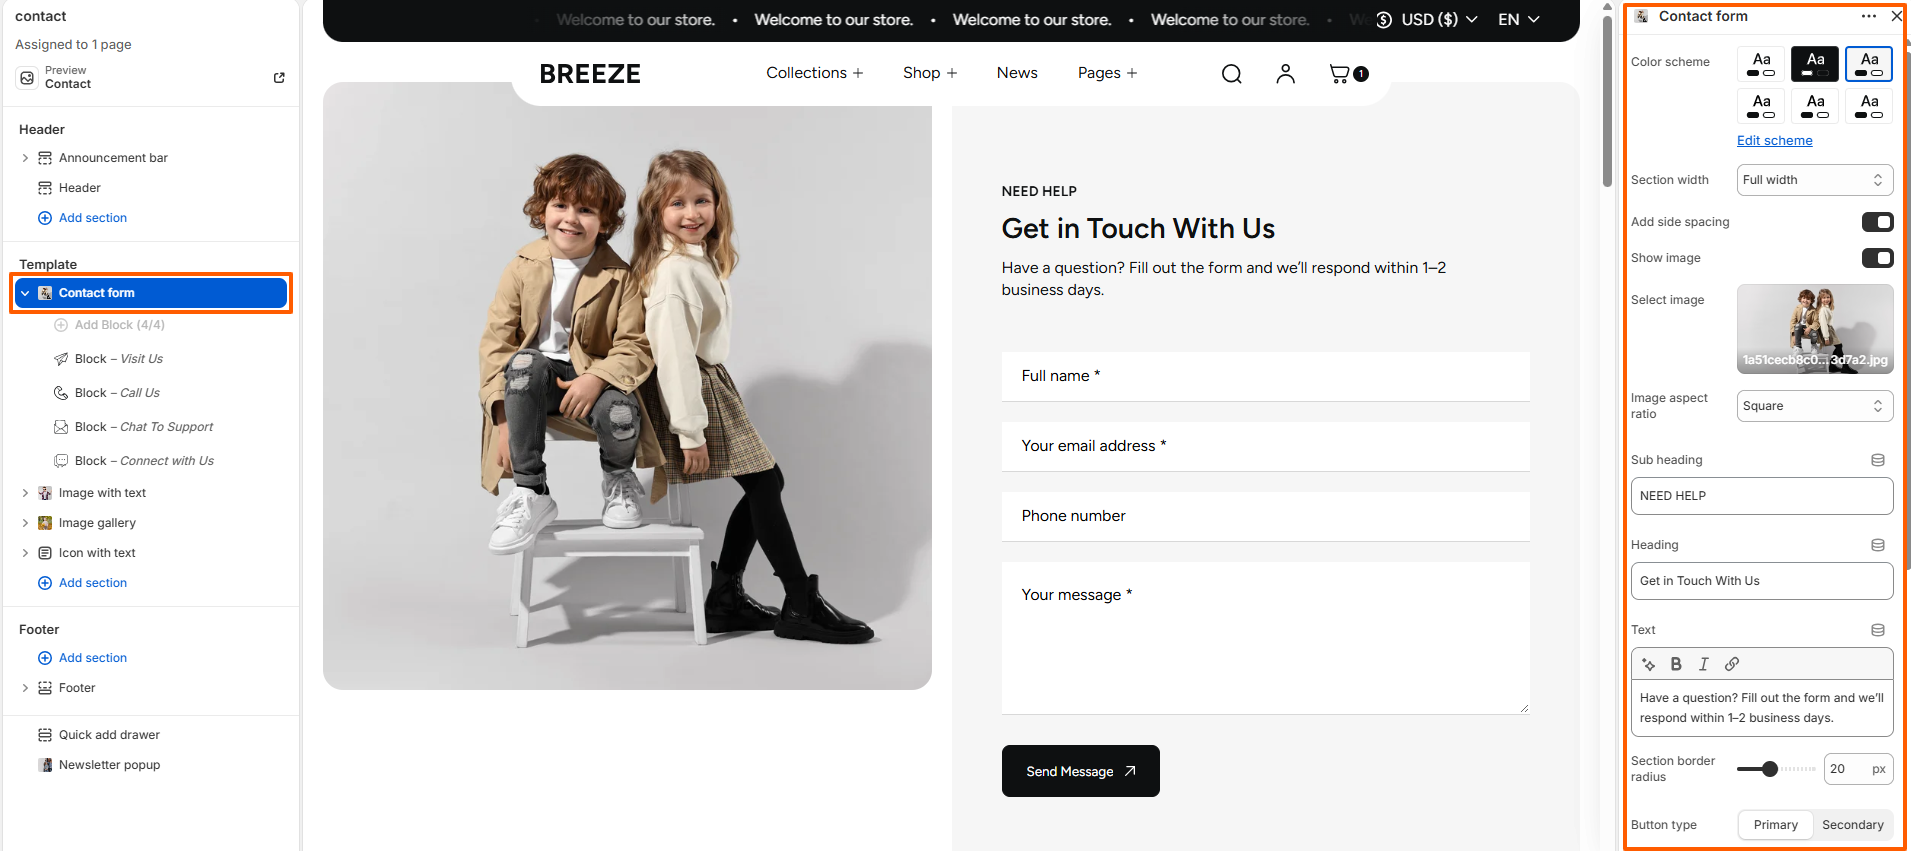Image resolution: width=1911 pixels, height=851 pixels.
Task: Open the Section width dropdown
Action: click(1814, 180)
